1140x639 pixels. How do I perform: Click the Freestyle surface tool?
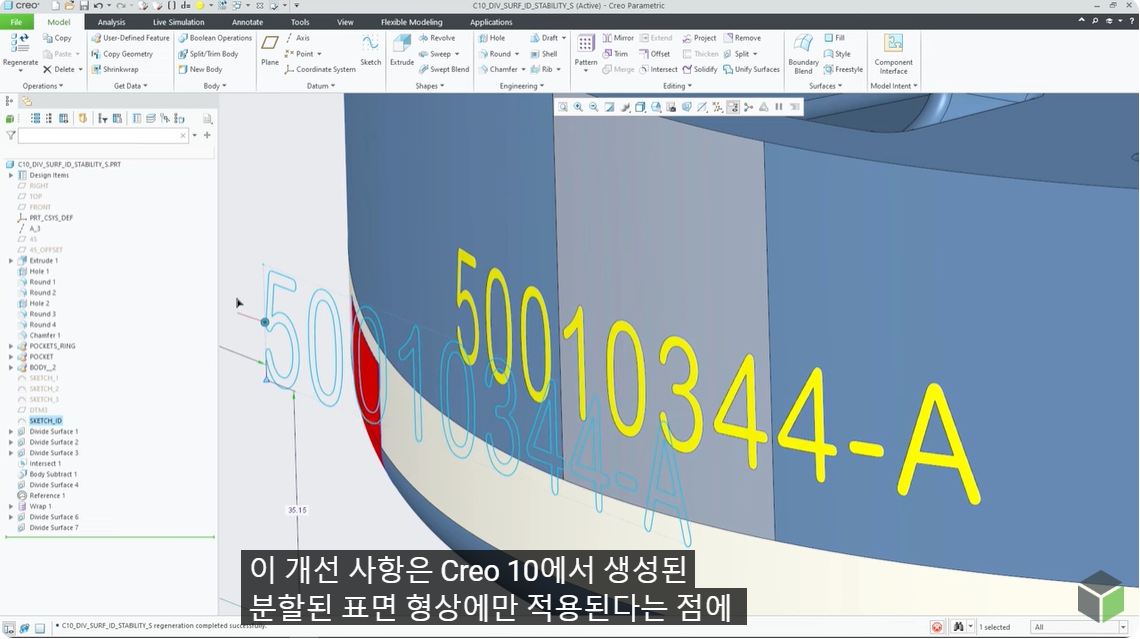click(843, 70)
